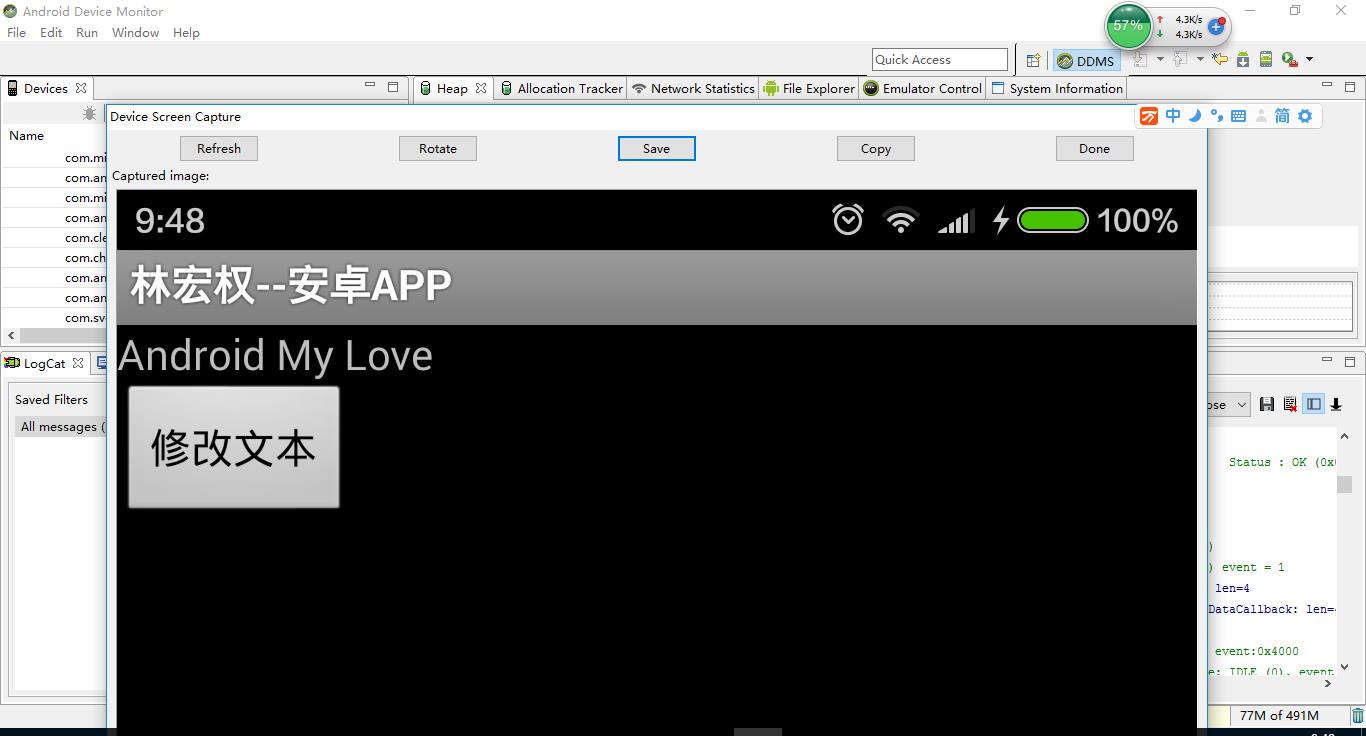Click the Open Perspective icon
The width and height of the screenshot is (1366, 736).
point(1034,60)
